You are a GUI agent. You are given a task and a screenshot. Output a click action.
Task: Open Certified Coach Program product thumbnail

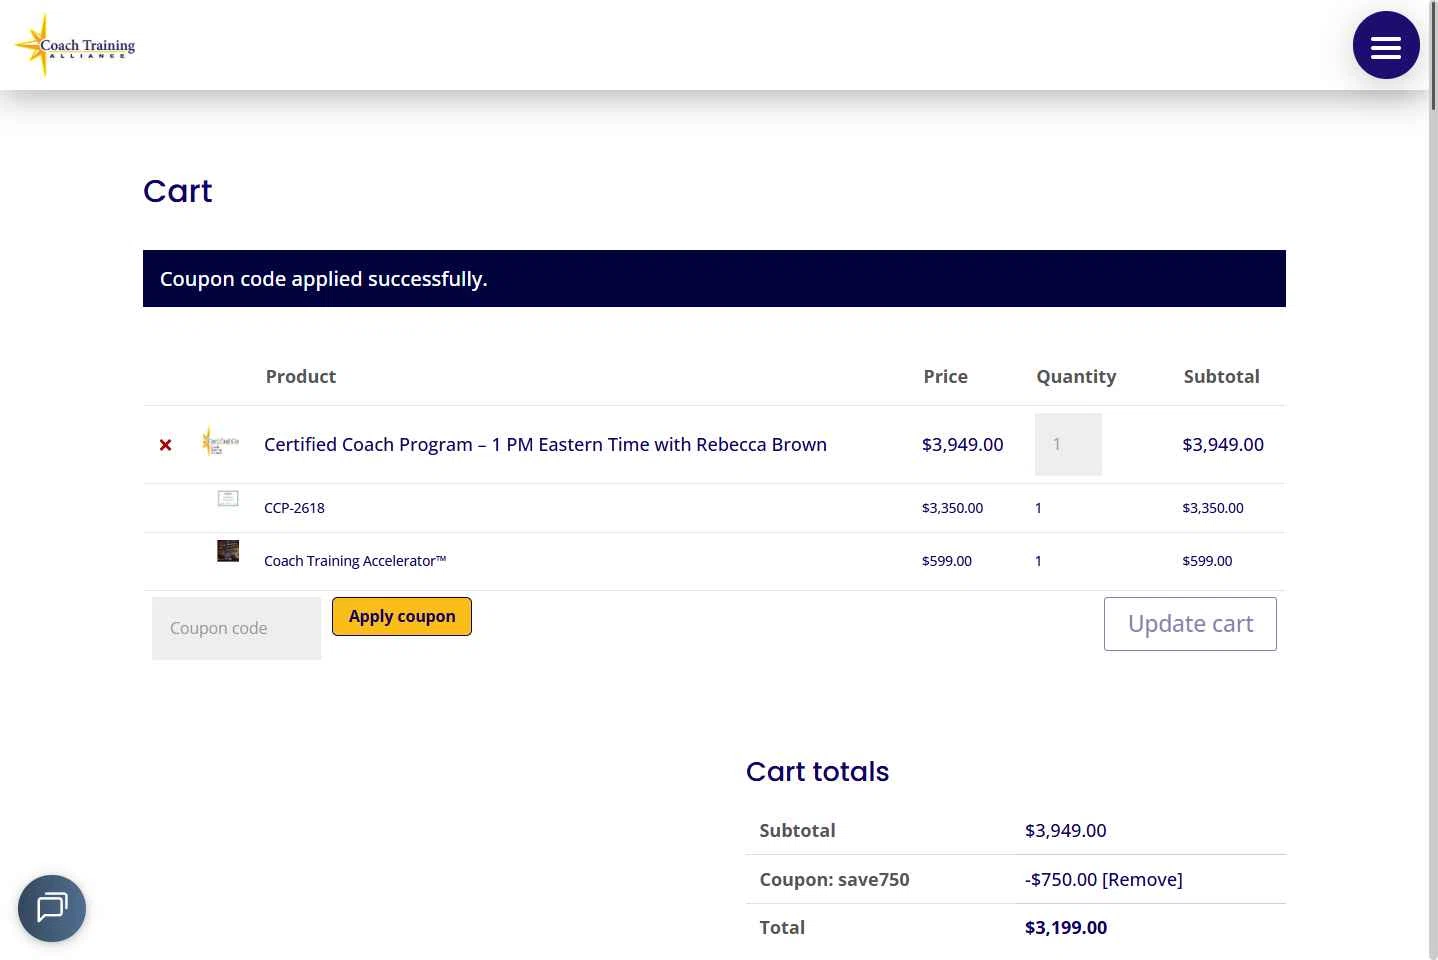221,441
